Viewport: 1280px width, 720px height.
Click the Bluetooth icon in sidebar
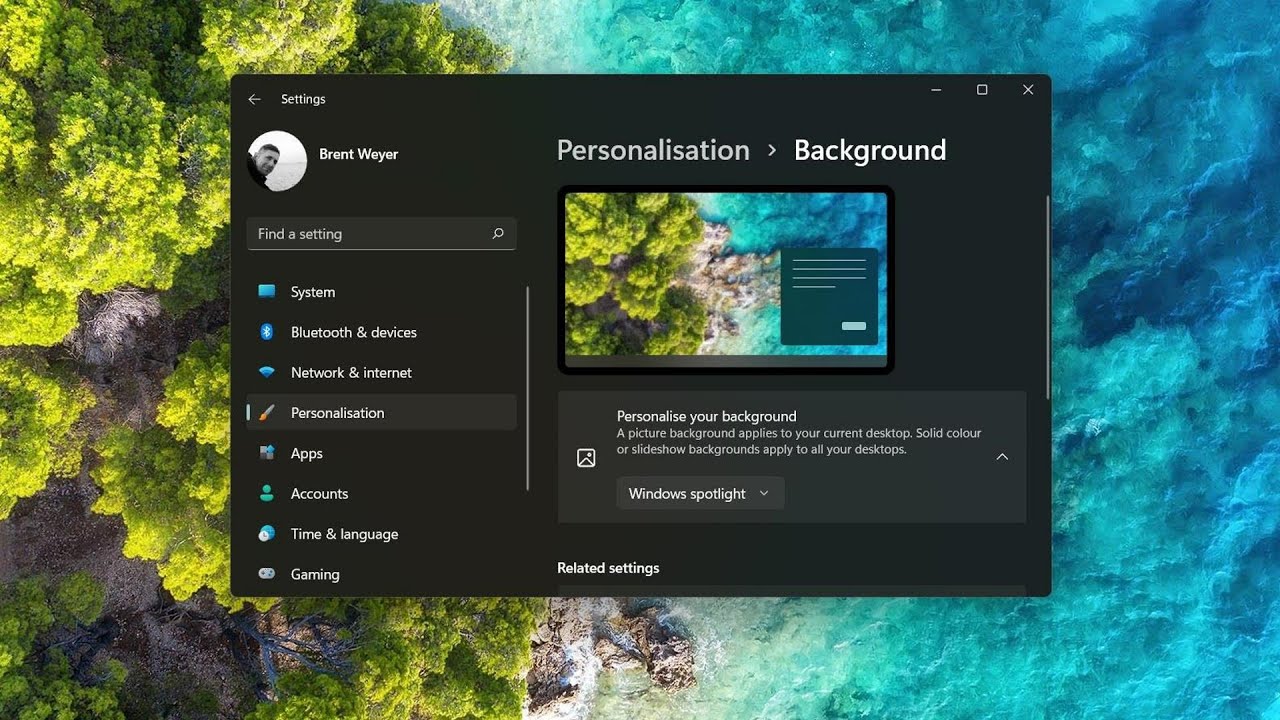(267, 332)
